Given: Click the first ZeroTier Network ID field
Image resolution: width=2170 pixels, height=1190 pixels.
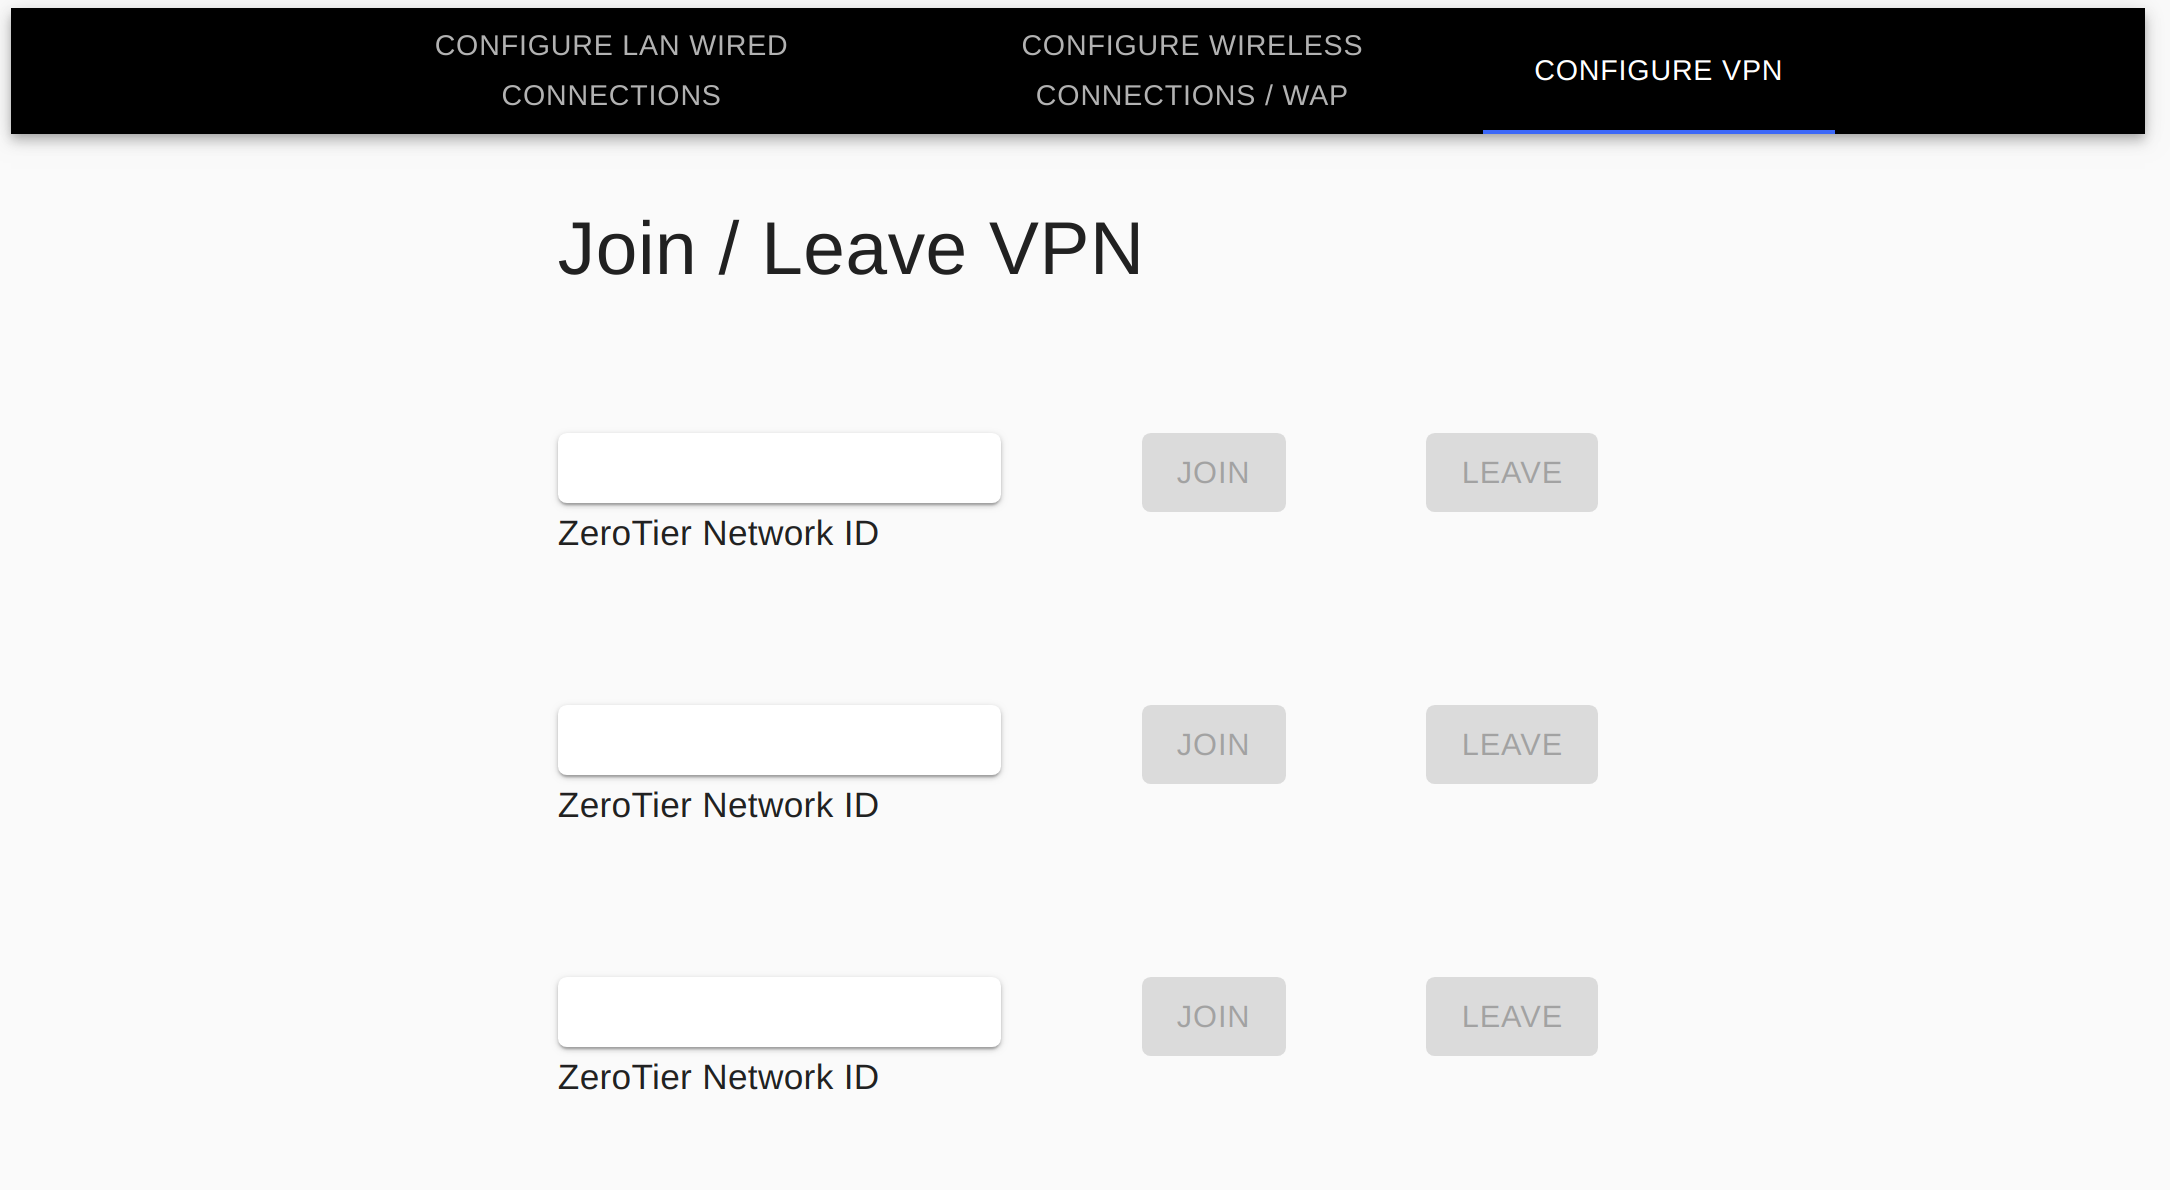Looking at the screenshot, I should [779, 468].
